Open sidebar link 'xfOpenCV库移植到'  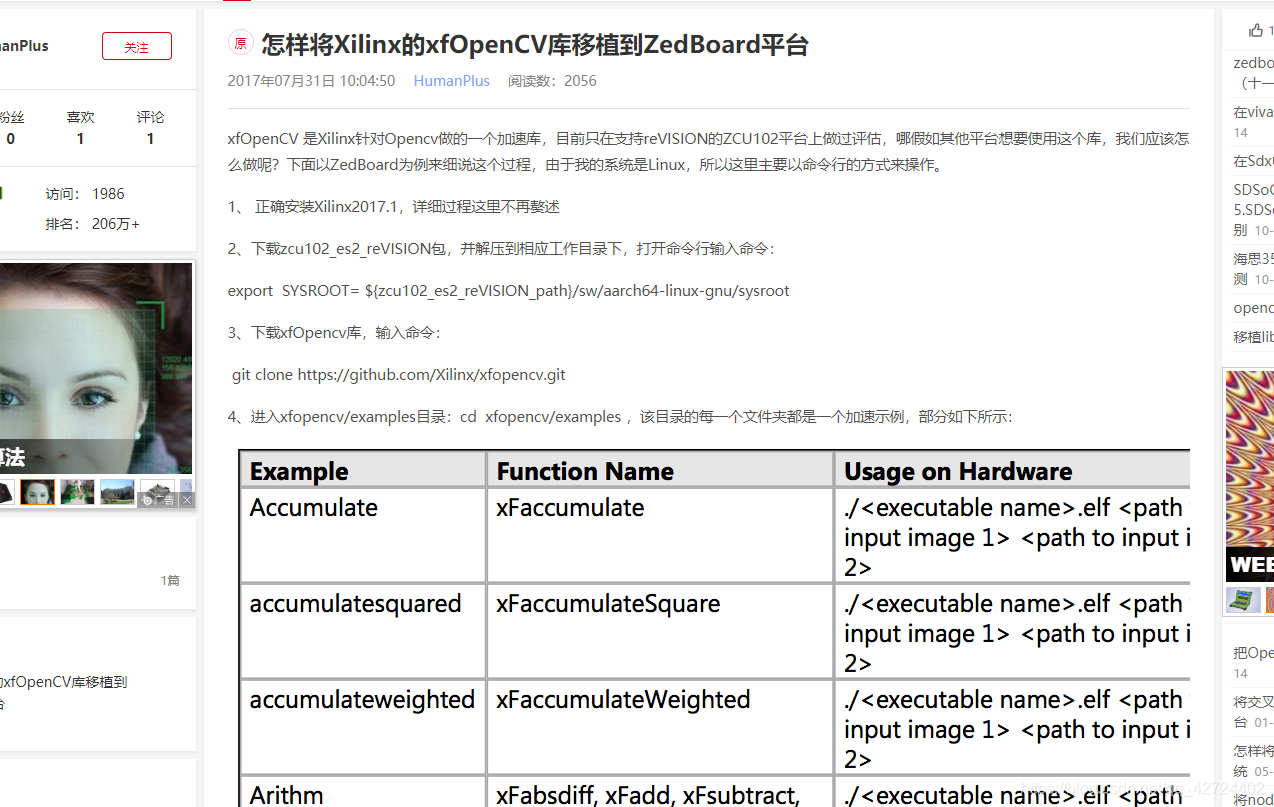(x=64, y=682)
